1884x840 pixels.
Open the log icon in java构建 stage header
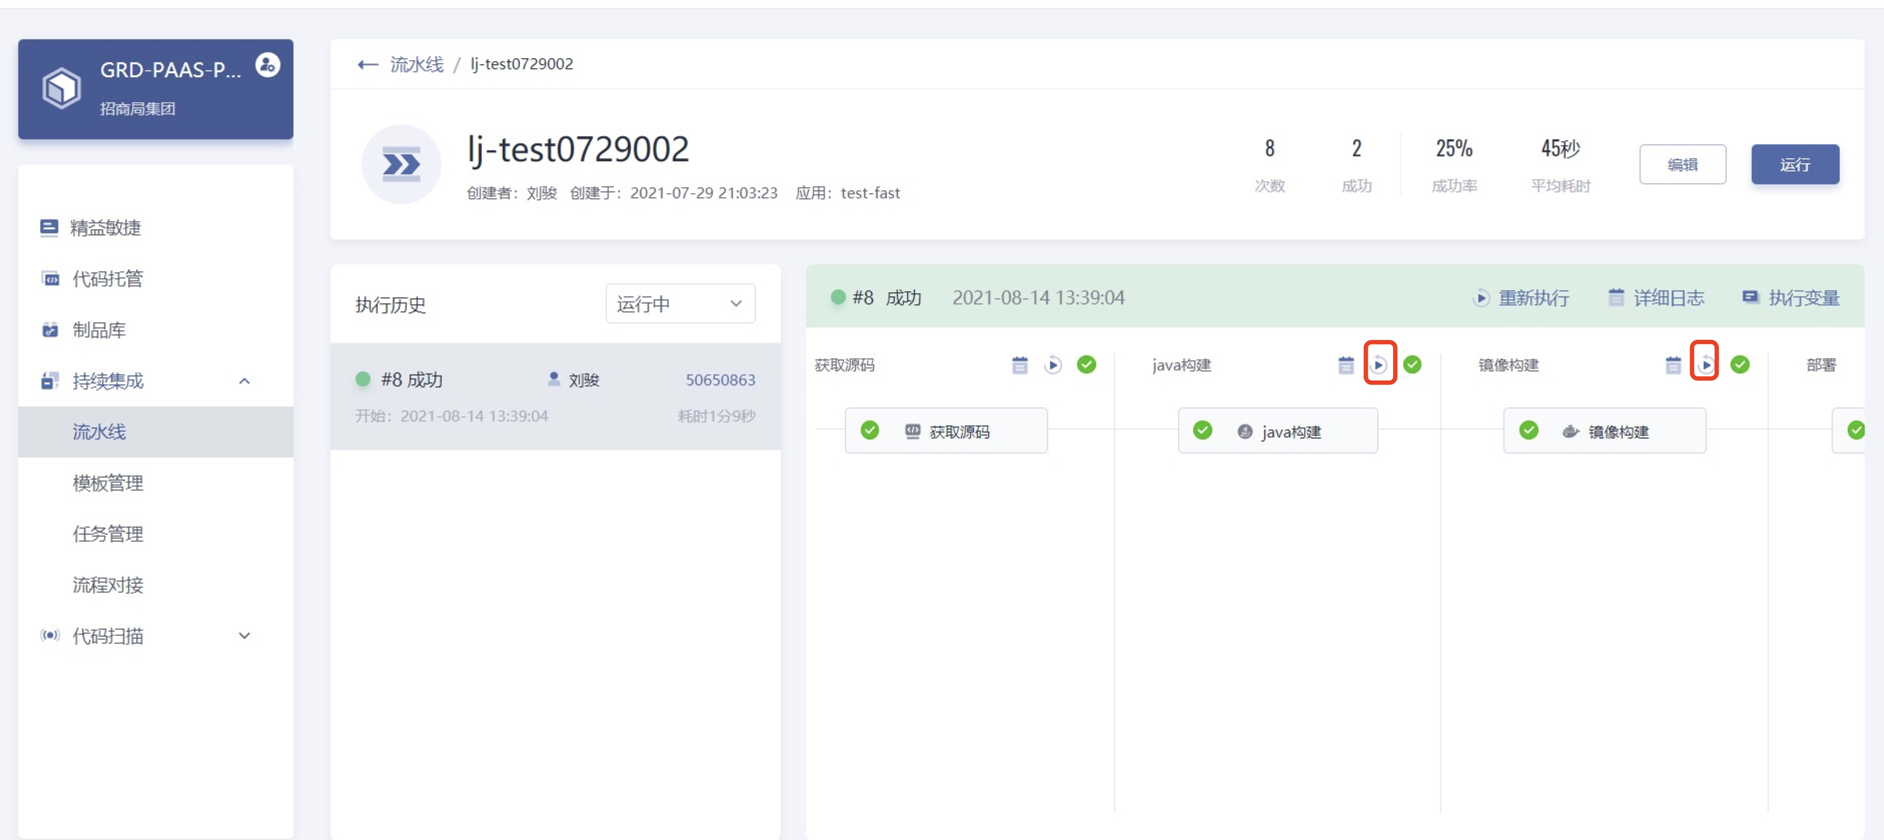1346,365
